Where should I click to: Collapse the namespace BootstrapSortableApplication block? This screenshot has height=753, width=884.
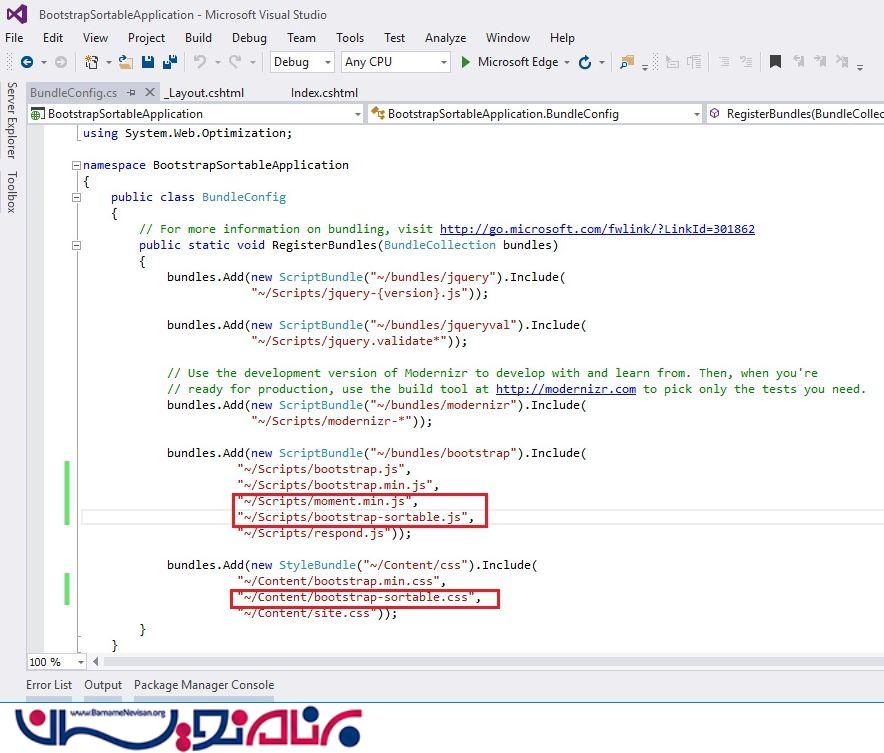75,165
